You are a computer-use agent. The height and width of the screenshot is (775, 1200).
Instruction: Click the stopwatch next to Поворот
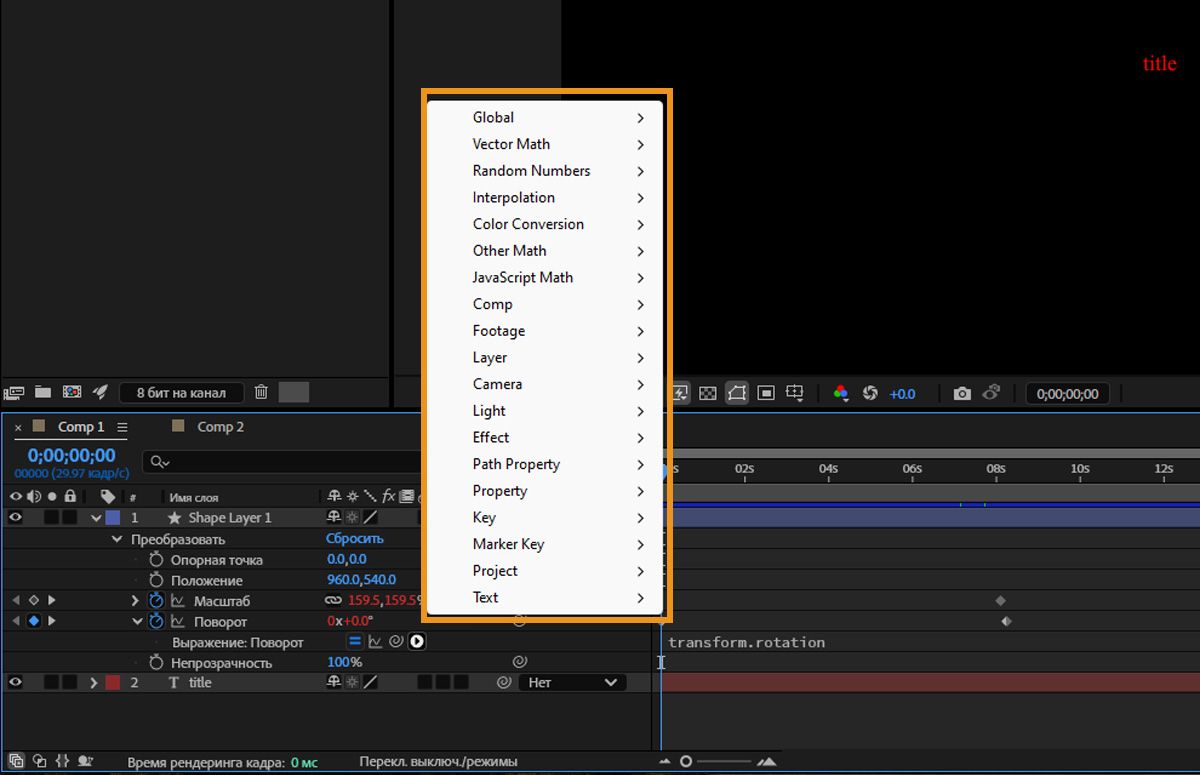(x=156, y=621)
